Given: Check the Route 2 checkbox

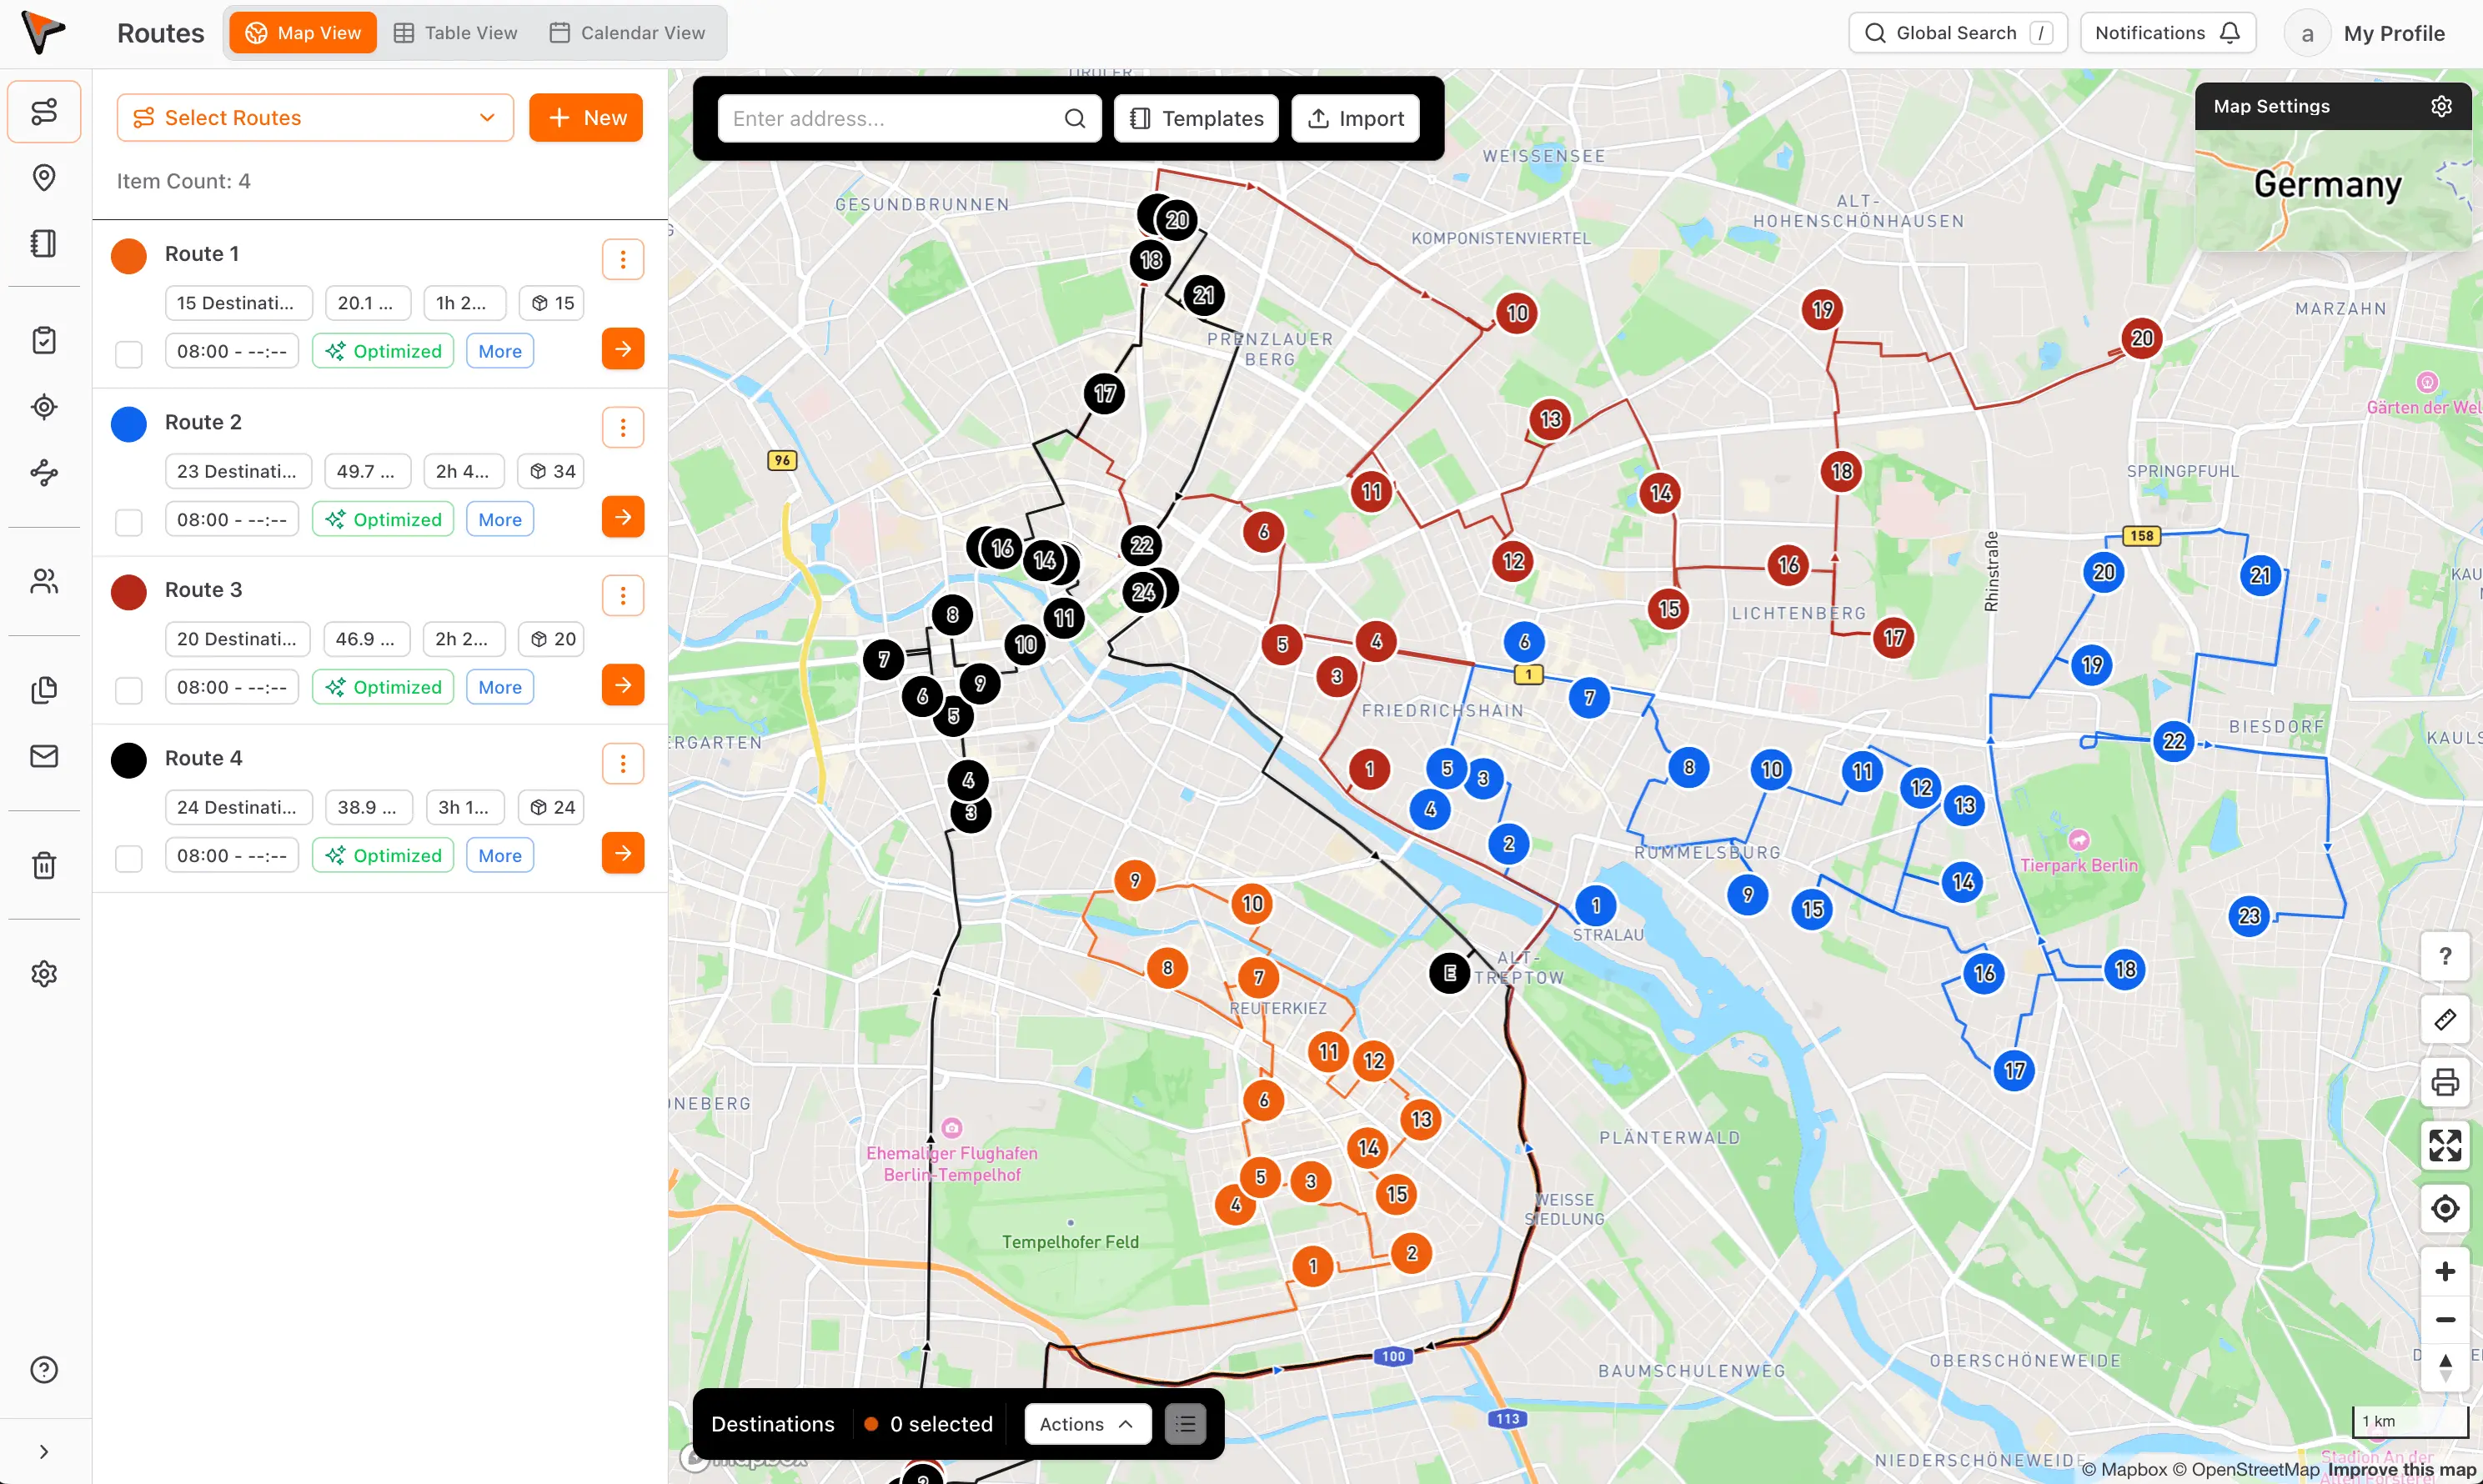Looking at the screenshot, I should point(129,522).
